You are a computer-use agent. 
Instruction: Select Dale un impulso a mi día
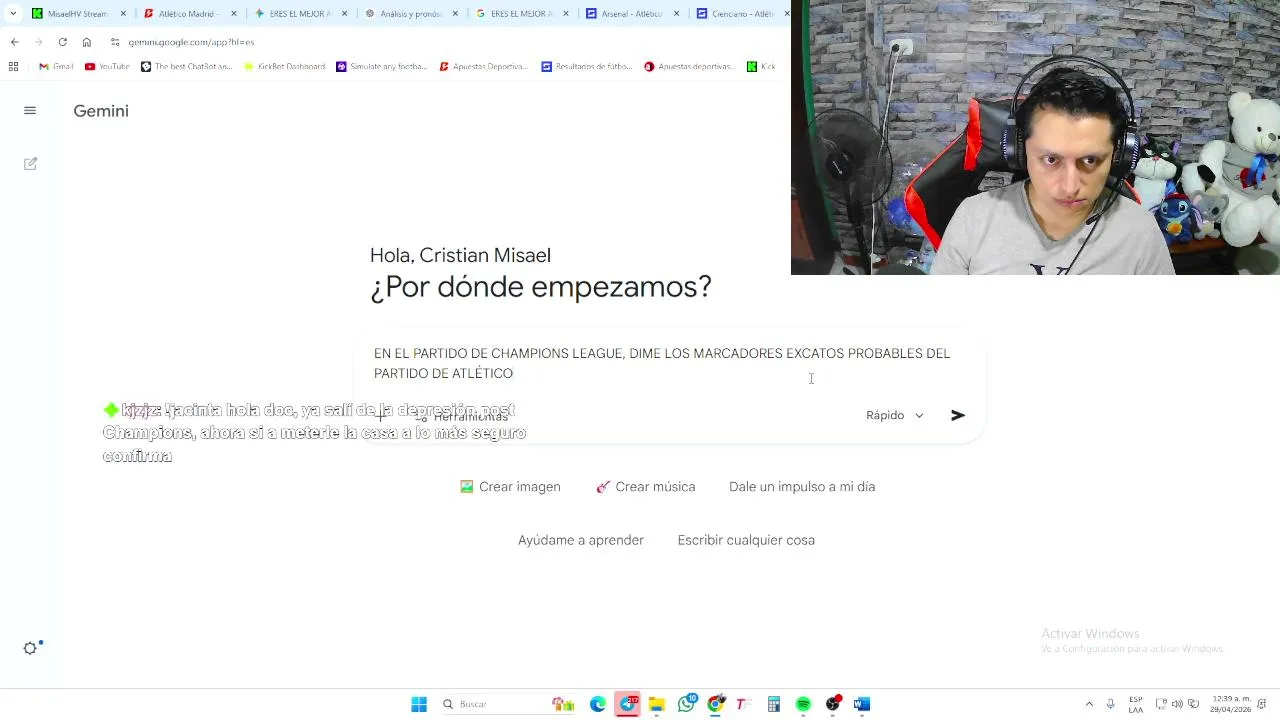click(802, 487)
